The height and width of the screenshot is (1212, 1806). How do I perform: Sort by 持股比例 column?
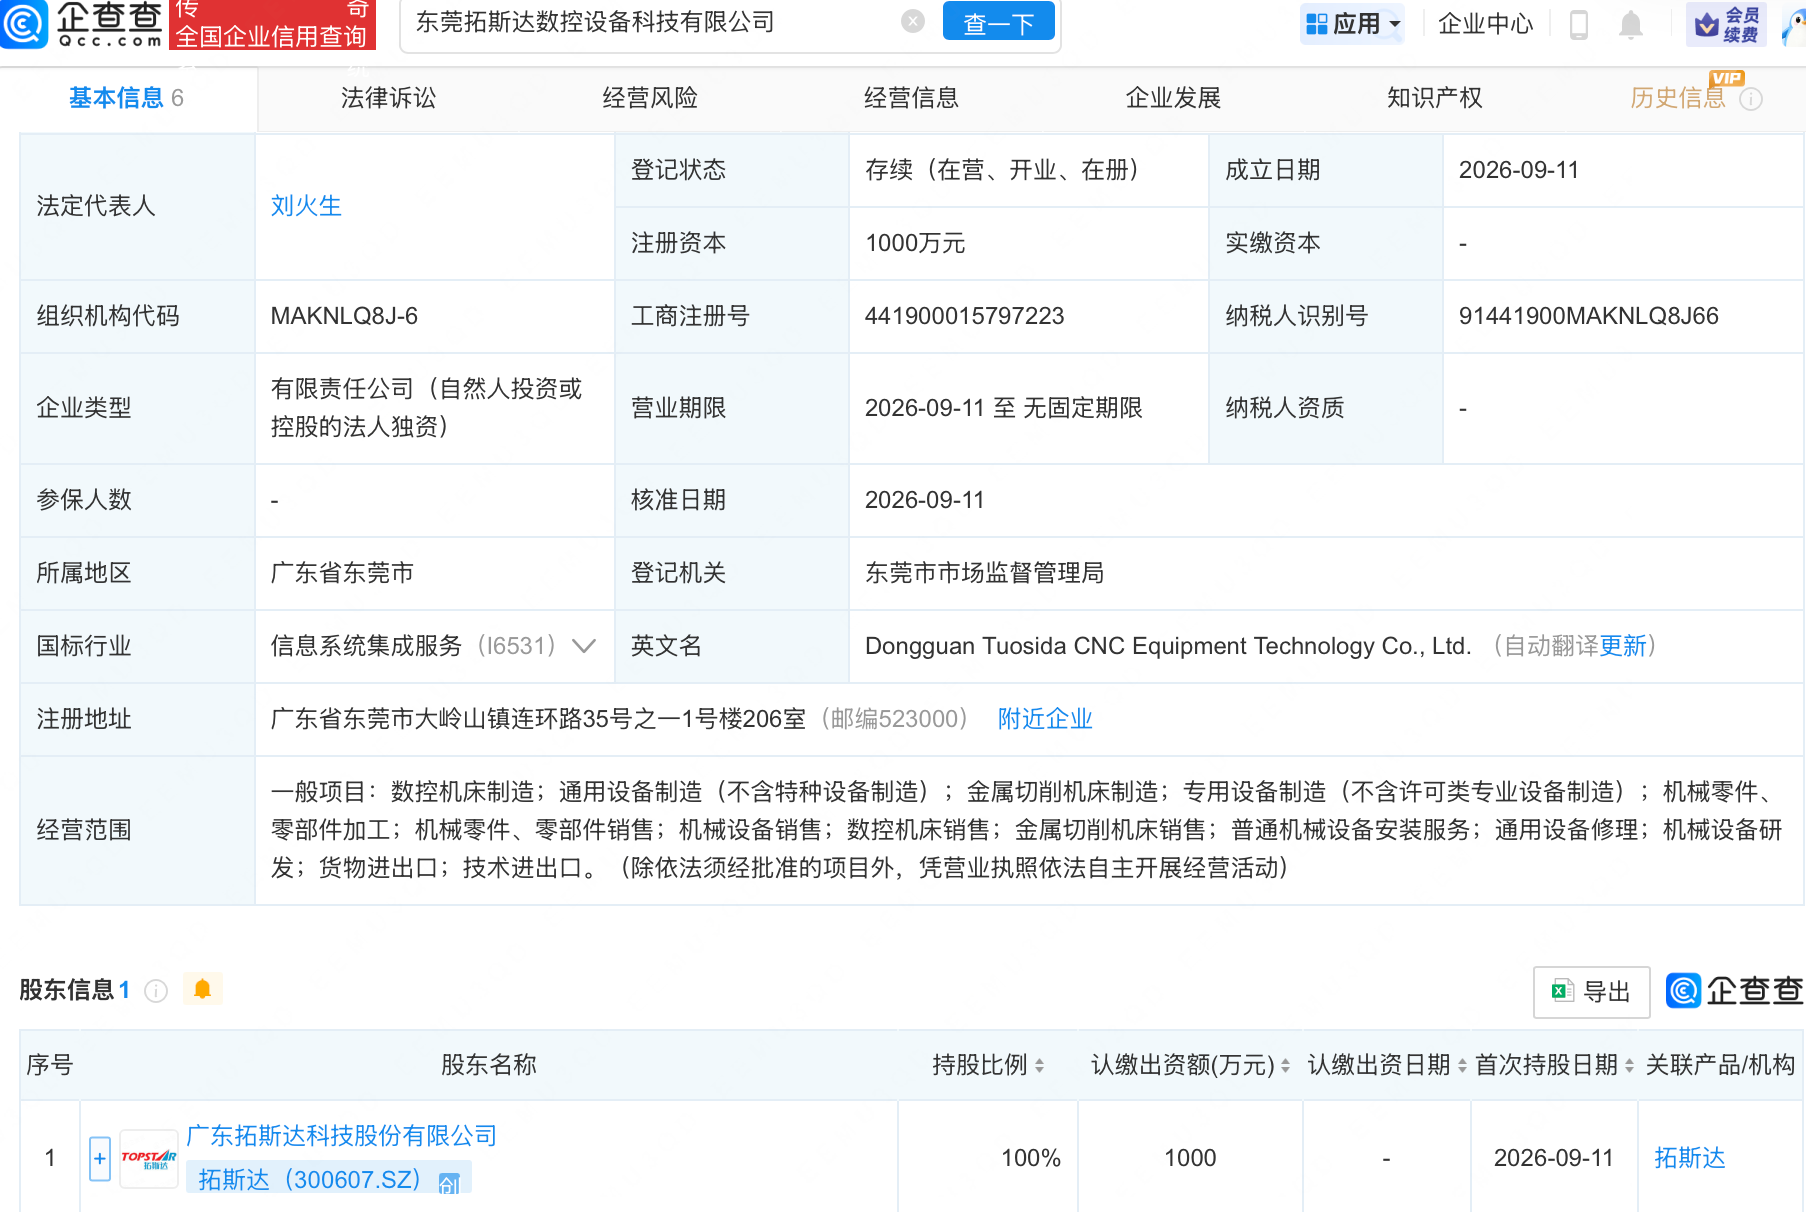tap(987, 1065)
